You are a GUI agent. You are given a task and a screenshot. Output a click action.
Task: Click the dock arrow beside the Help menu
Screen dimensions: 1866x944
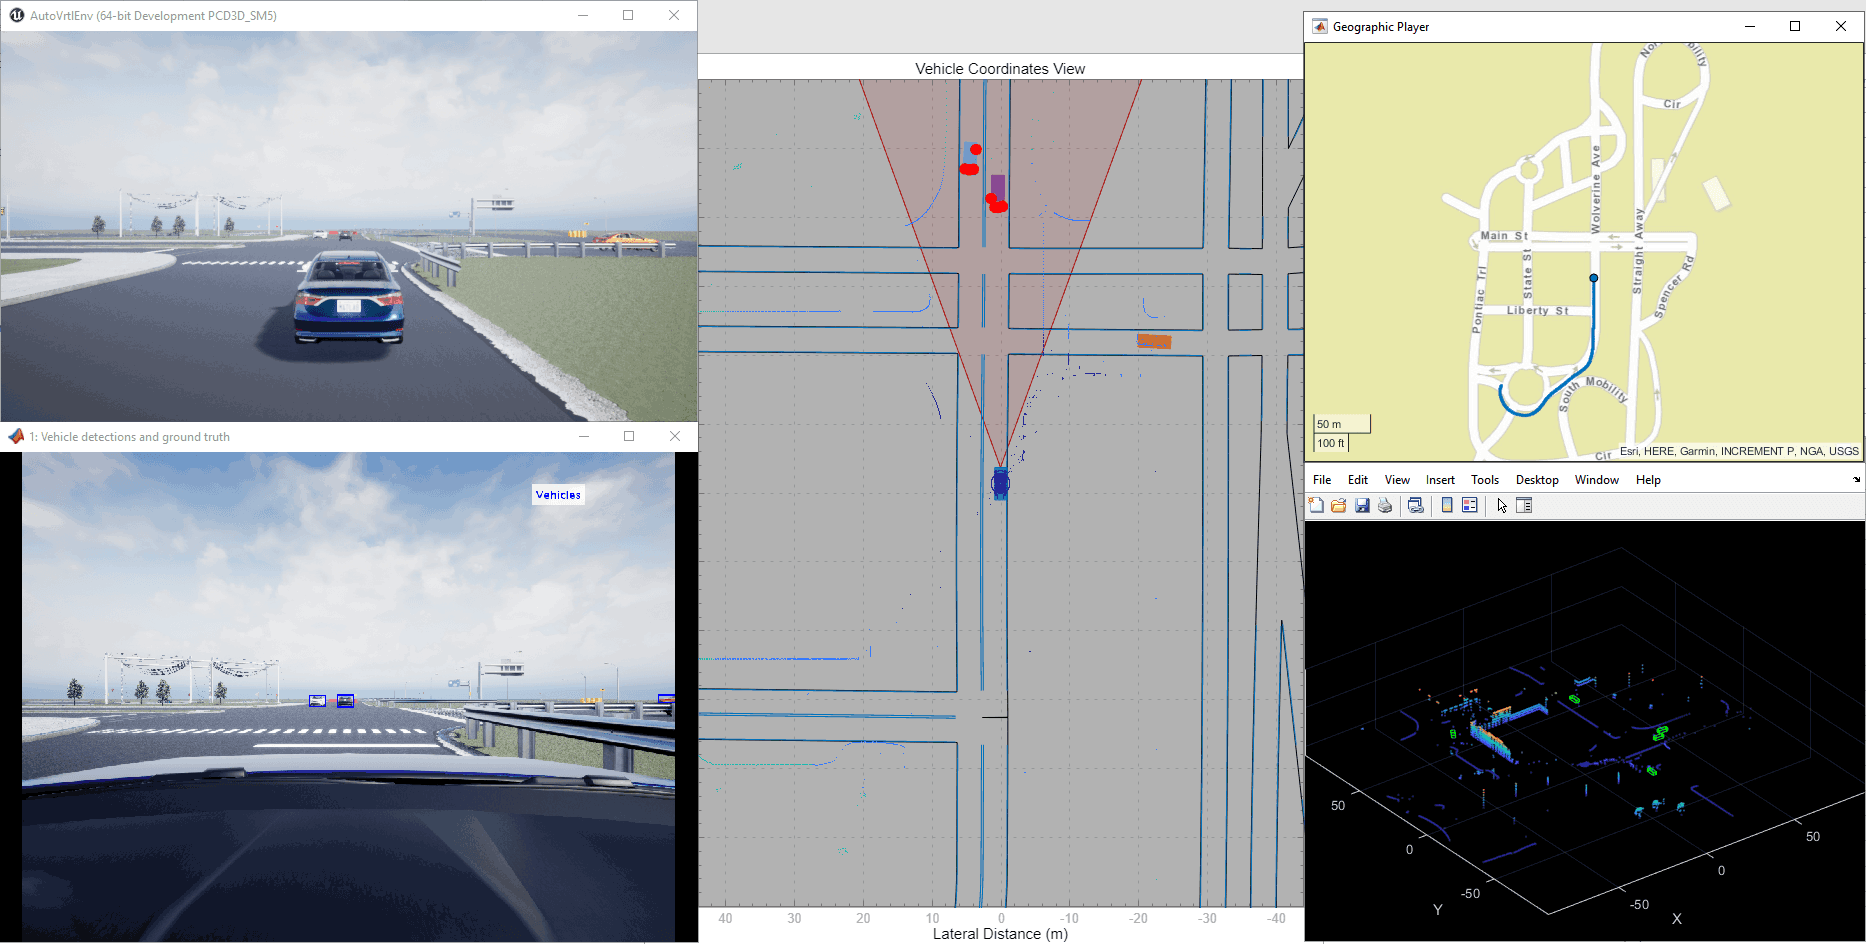(1856, 480)
